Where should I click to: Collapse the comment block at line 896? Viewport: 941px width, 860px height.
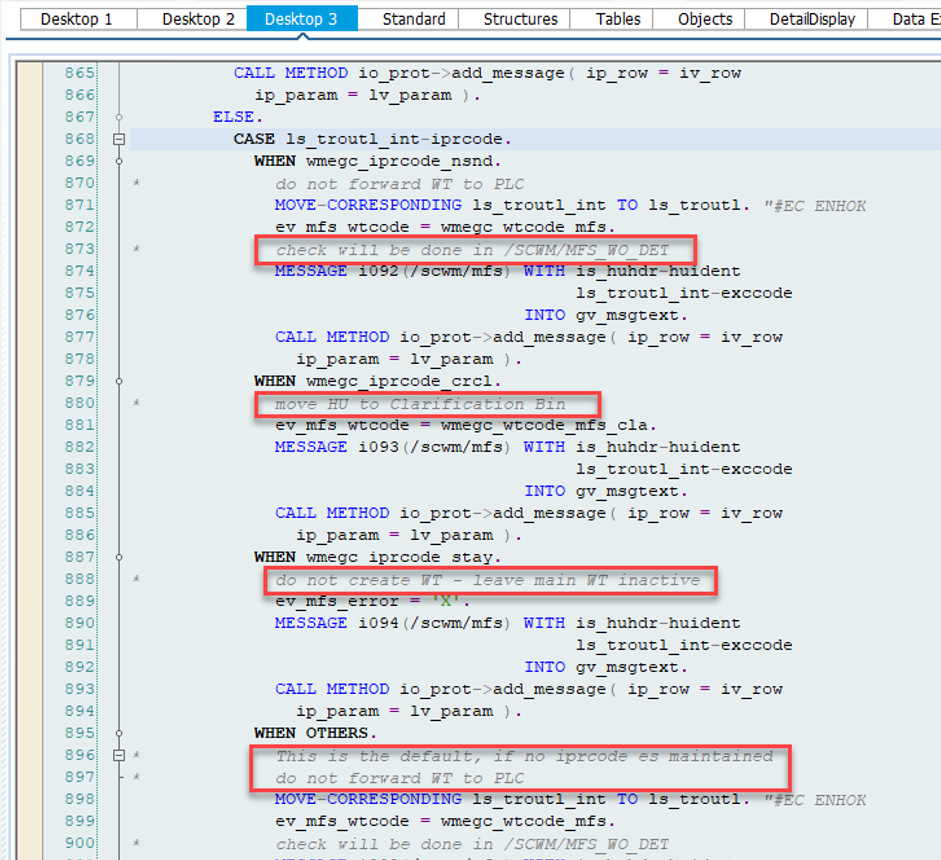(119, 755)
